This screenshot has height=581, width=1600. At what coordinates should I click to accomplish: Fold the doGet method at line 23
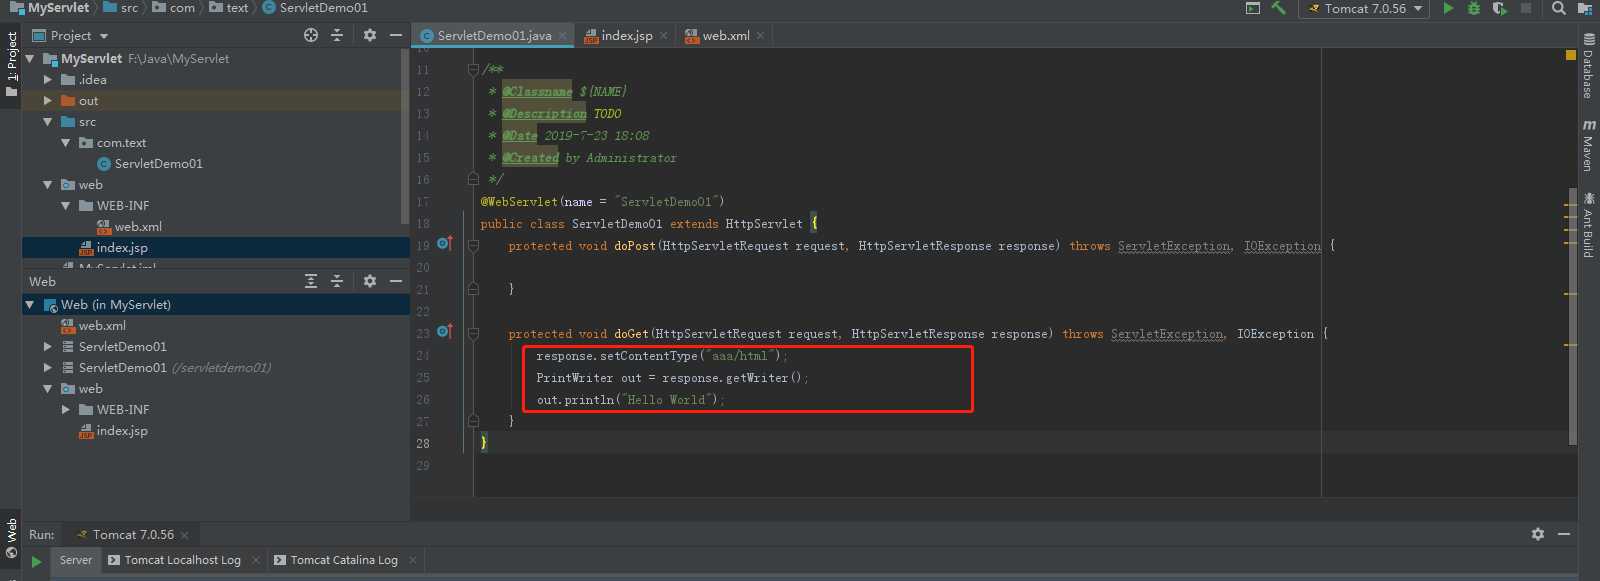tap(473, 333)
